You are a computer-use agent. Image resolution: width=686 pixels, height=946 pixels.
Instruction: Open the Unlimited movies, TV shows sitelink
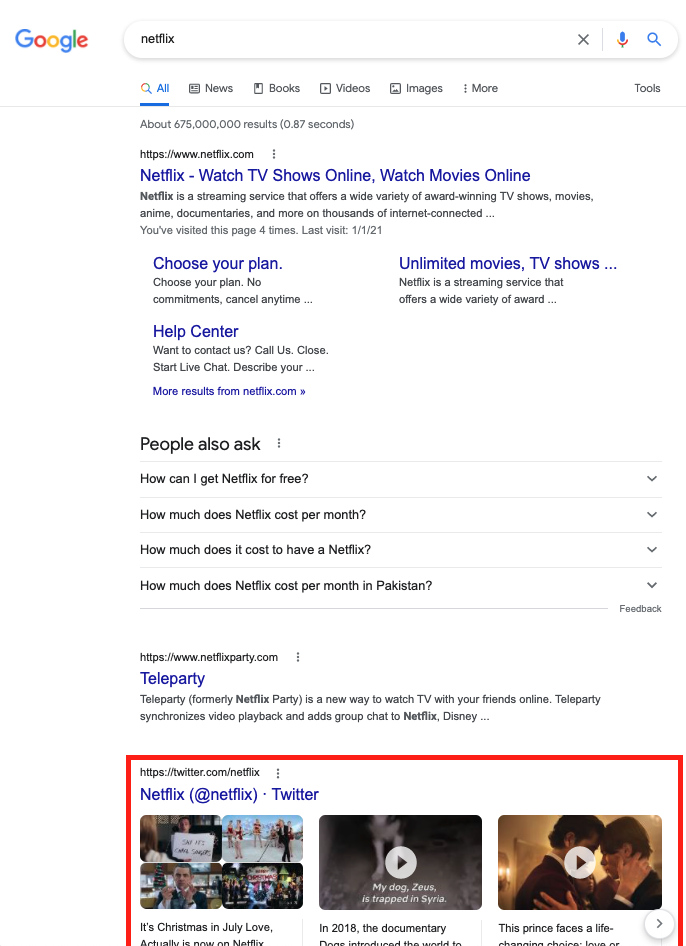click(507, 264)
